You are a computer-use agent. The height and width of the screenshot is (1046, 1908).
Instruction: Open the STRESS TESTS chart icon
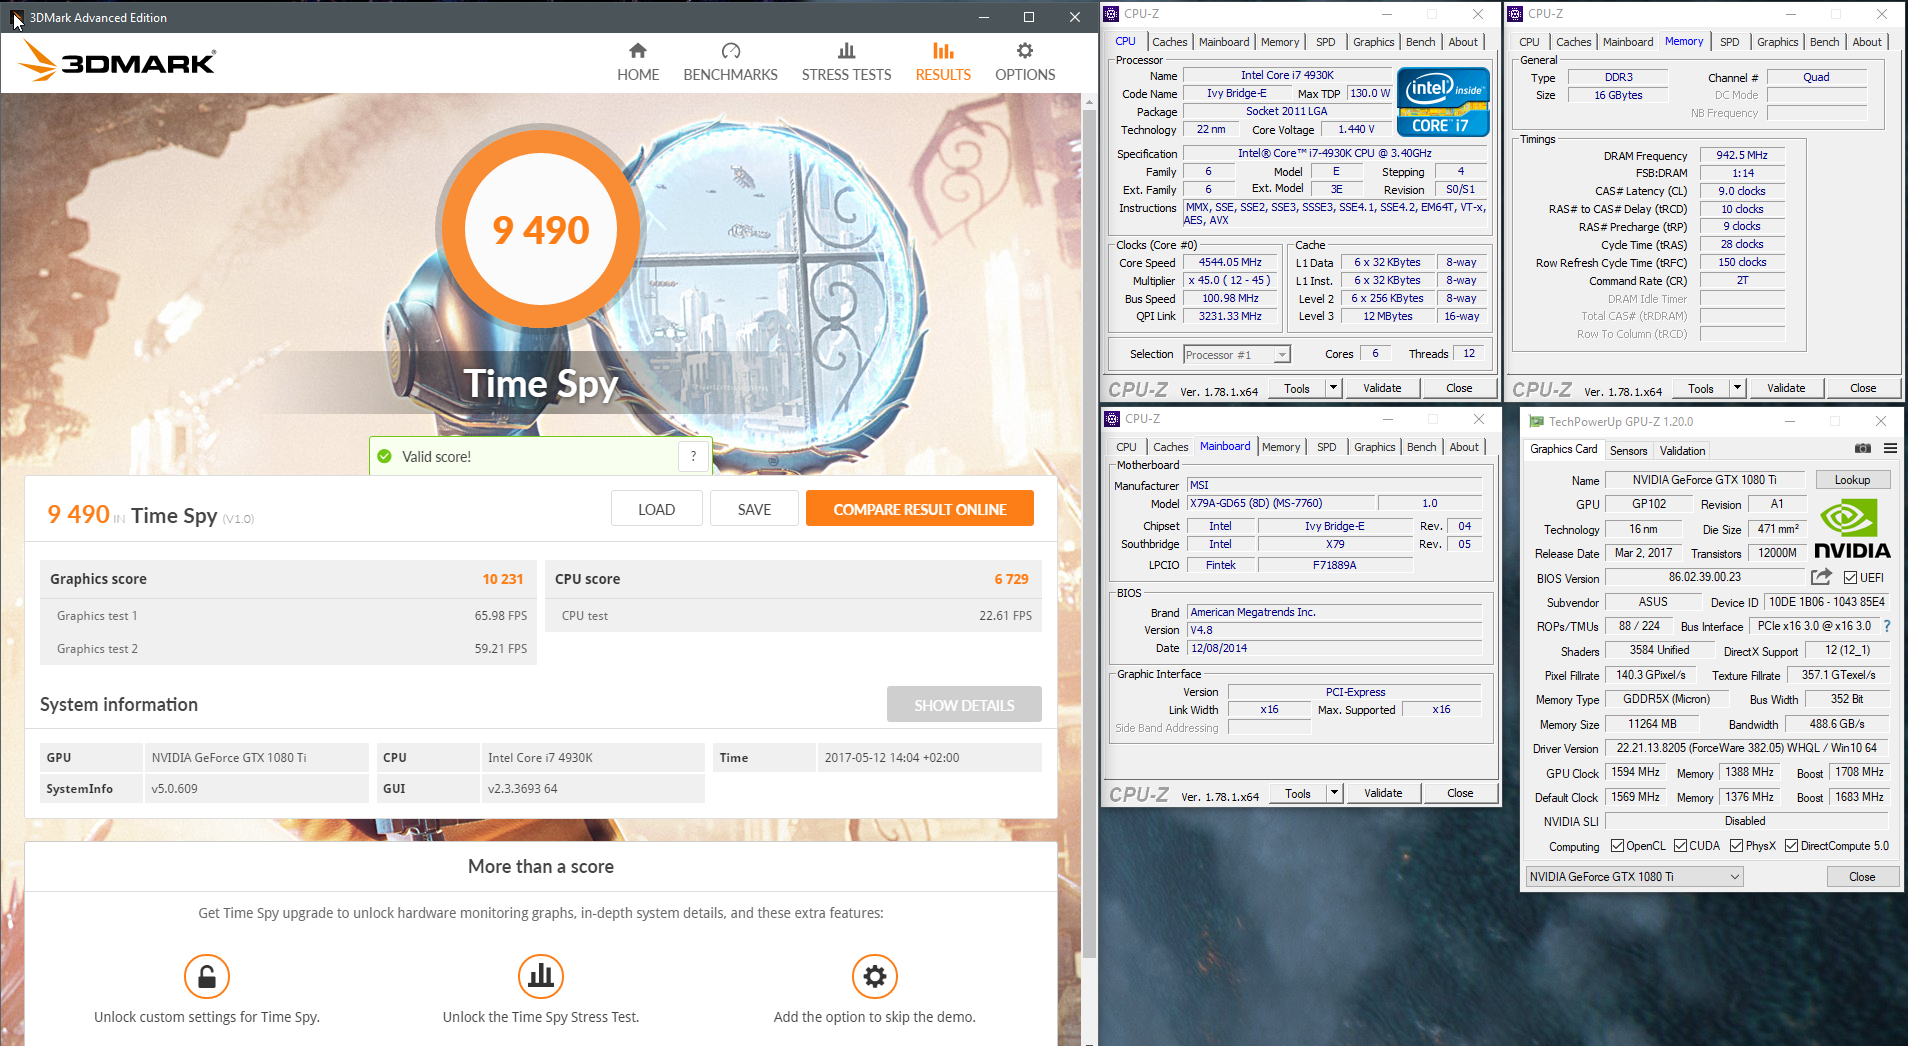pyautogui.click(x=846, y=51)
